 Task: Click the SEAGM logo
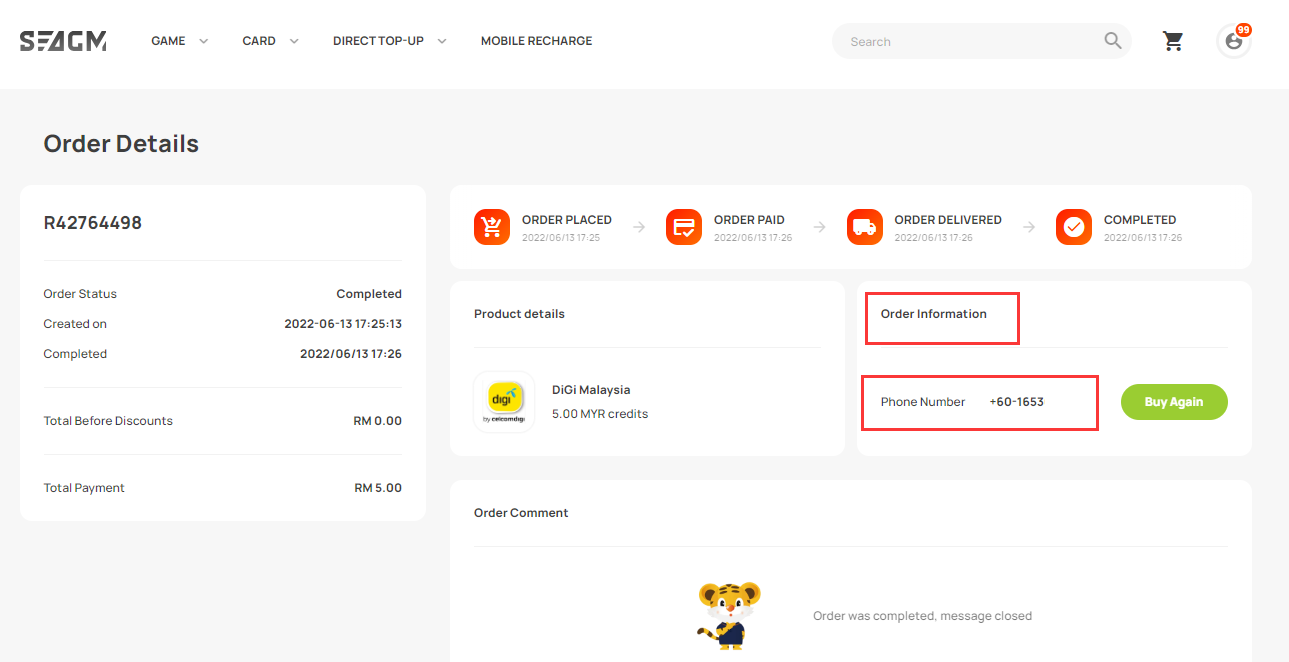click(63, 41)
